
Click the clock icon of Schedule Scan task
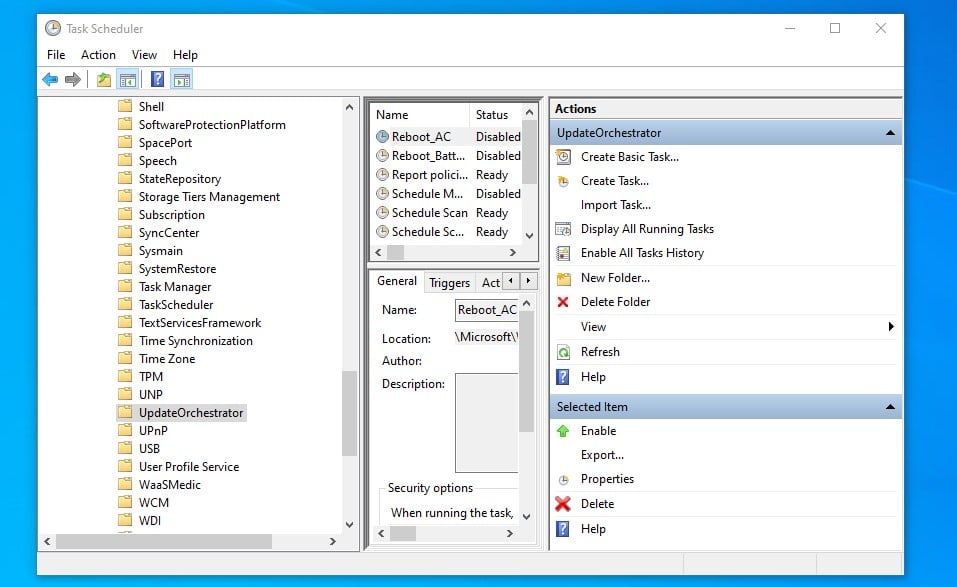382,212
